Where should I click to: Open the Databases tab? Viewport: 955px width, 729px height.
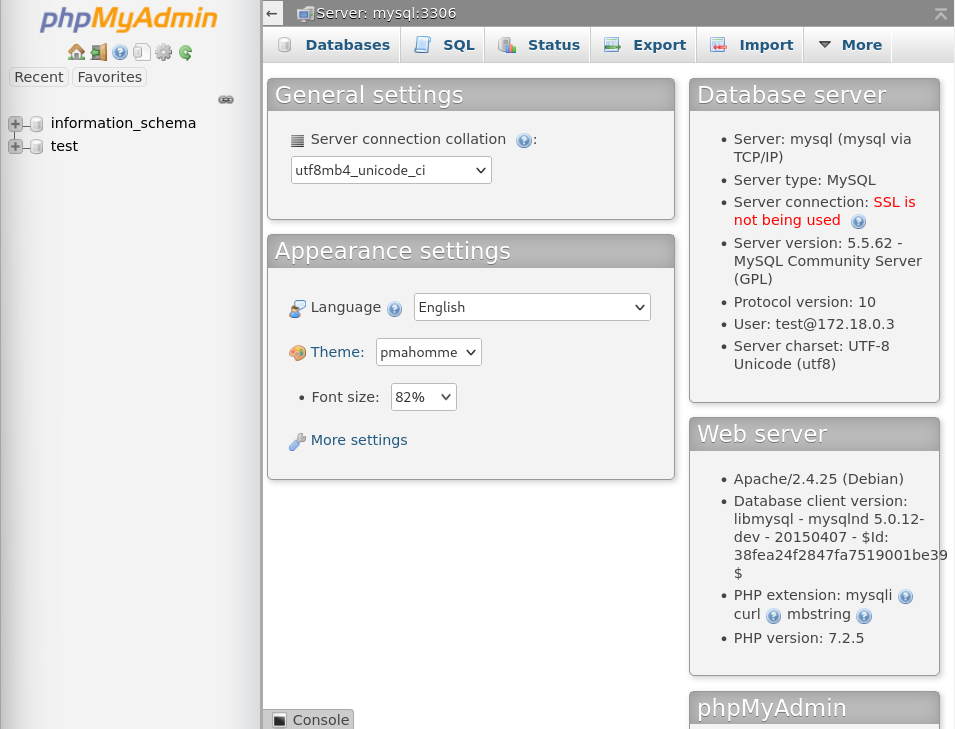334,45
